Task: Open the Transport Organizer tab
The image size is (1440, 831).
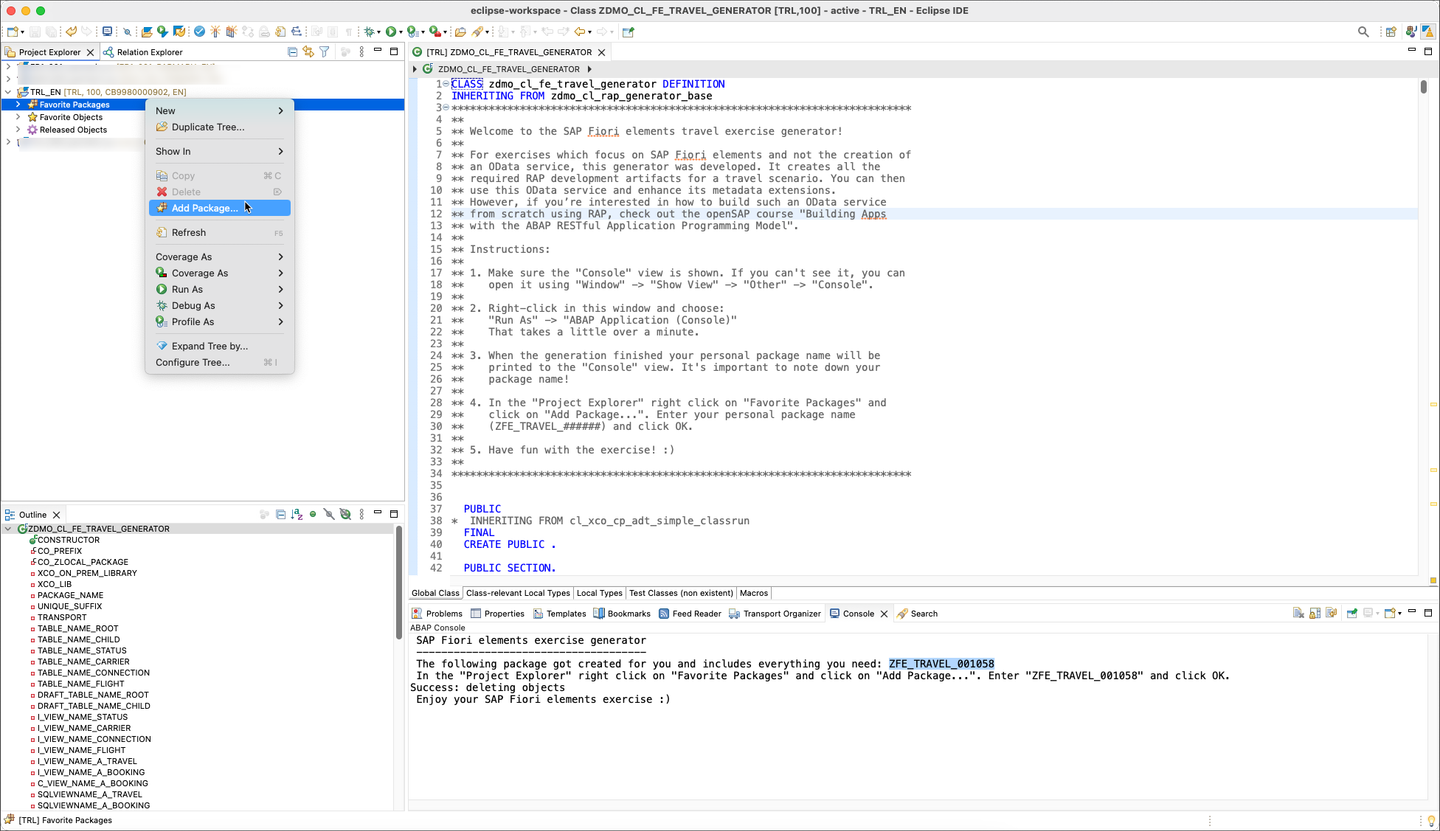Action: (x=775, y=614)
